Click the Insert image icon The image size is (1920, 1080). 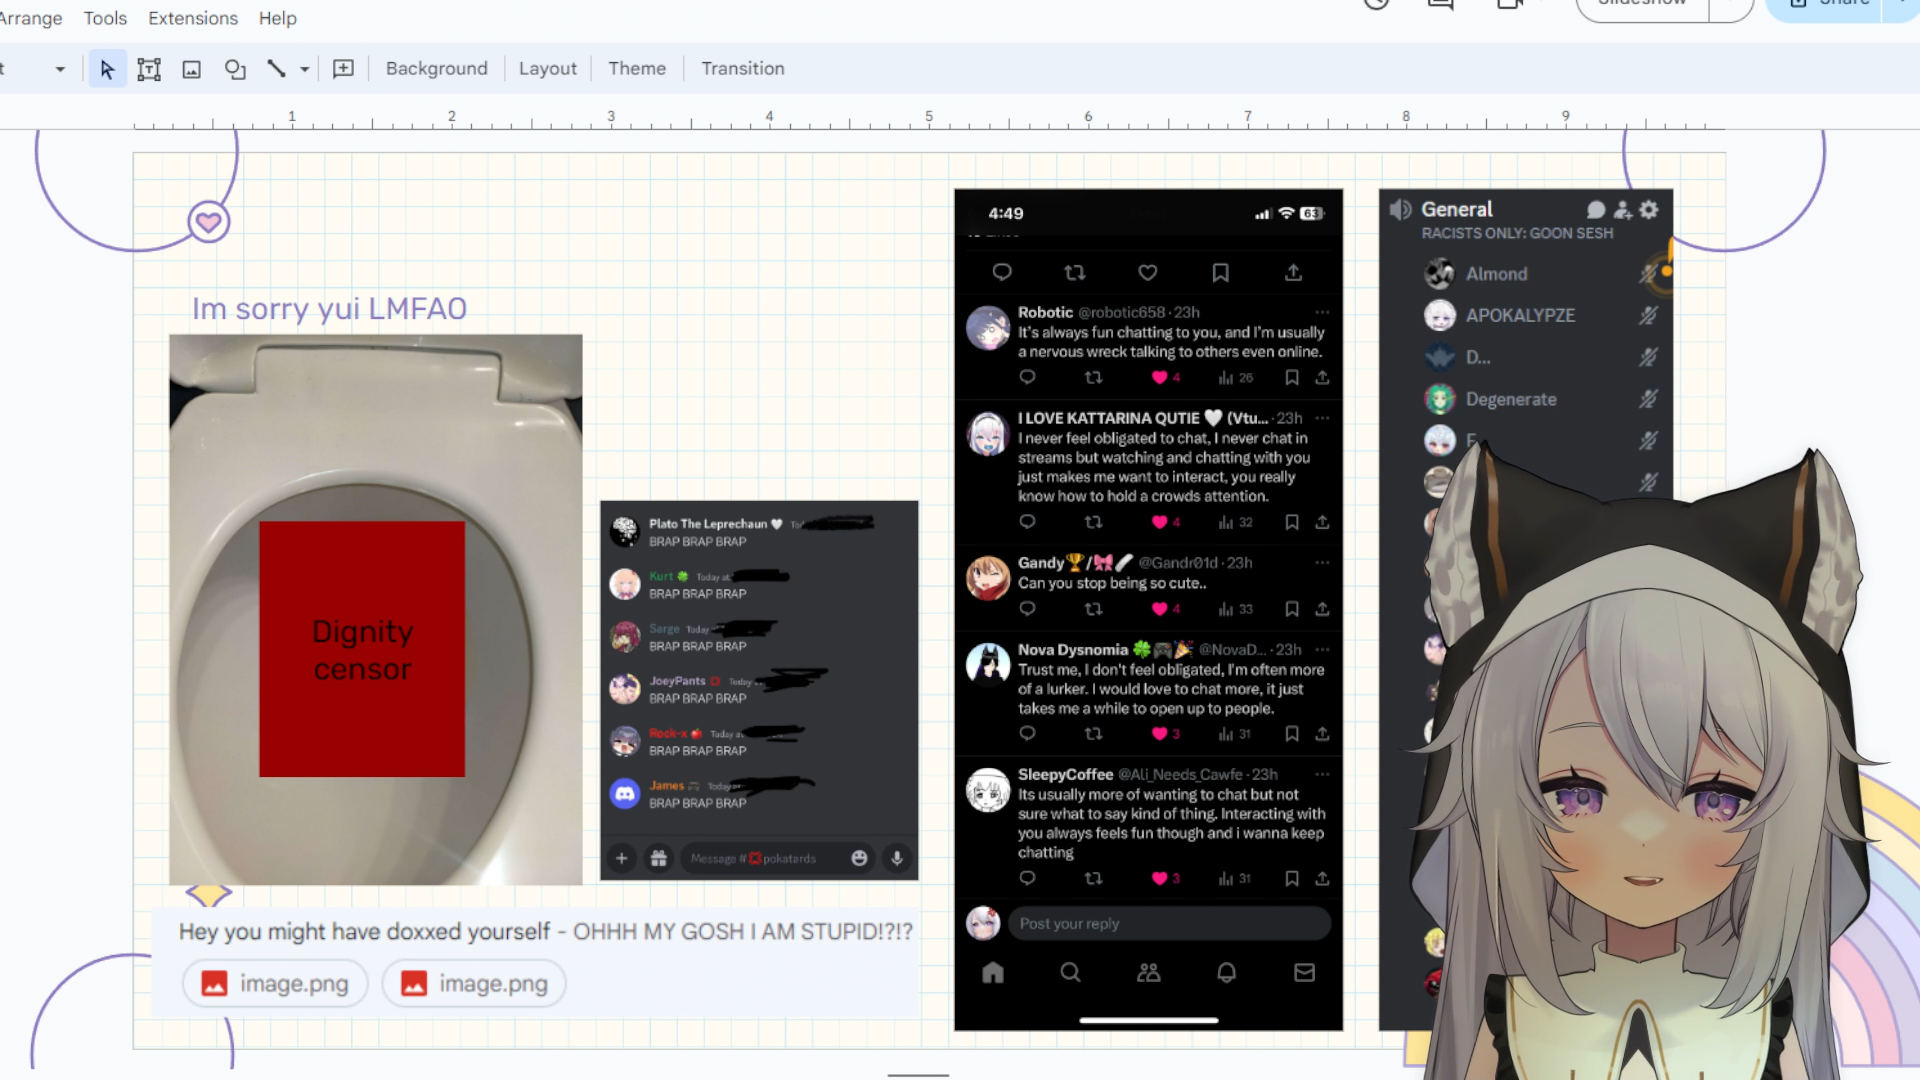click(x=191, y=69)
